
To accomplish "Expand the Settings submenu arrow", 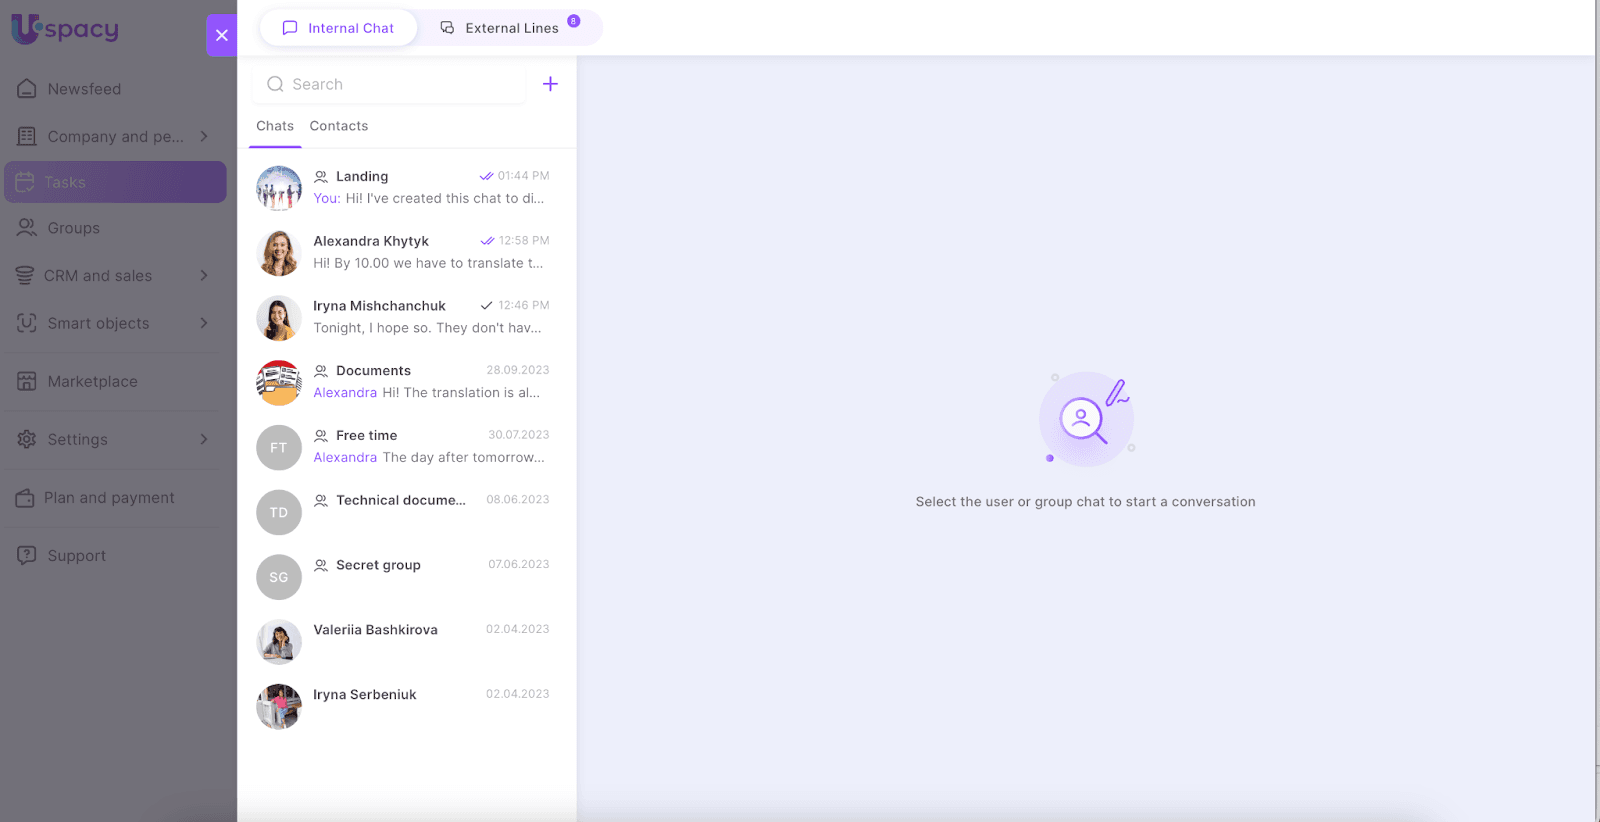I will pyautogui.click(x=204, y=439).
